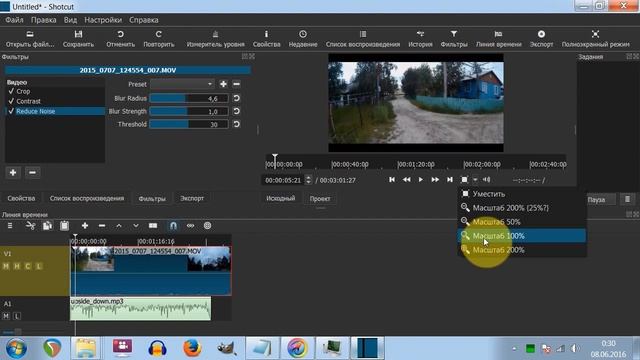The width and height of the screenshot is (640, 360).
Task: Switch to bottom Свойства tab
Action: [21, 198]
